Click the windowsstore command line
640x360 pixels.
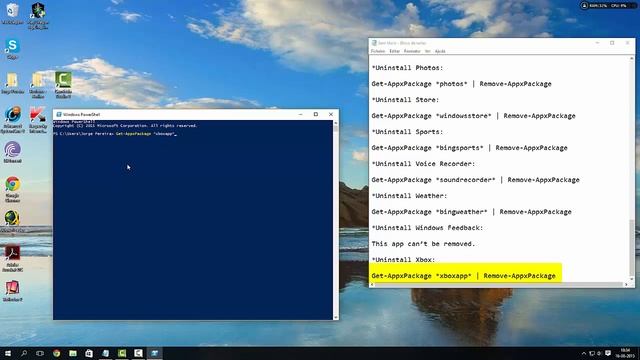pos(473,116)
